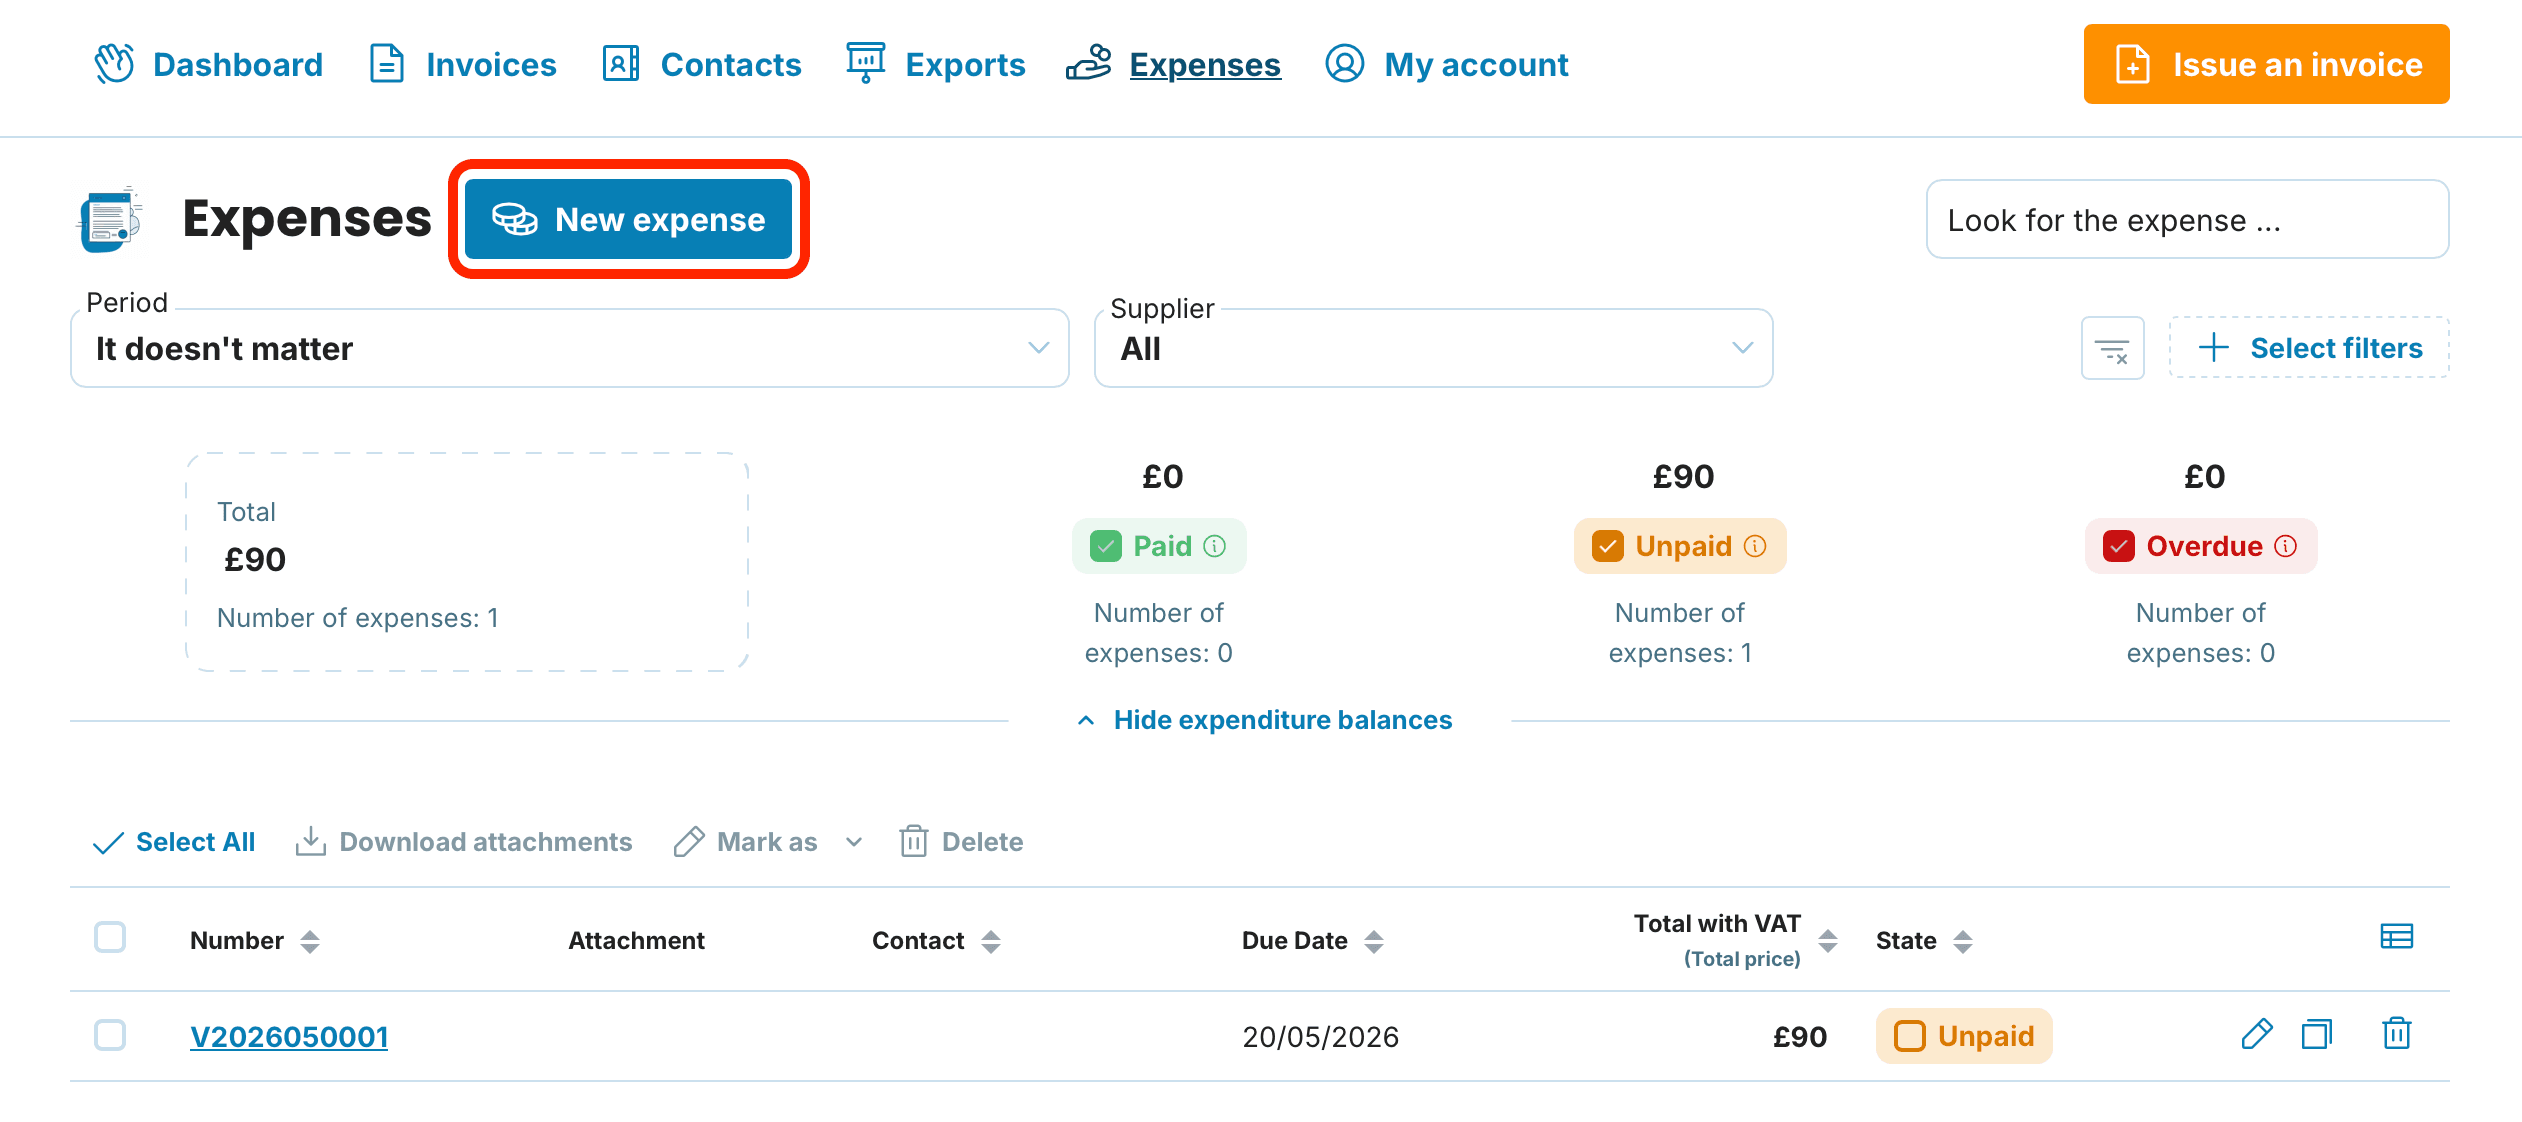Image resolution: width=2522 pixels, height=1122 pixels.
Task: Click the Total £90 summary card
Action: (467, 562)
